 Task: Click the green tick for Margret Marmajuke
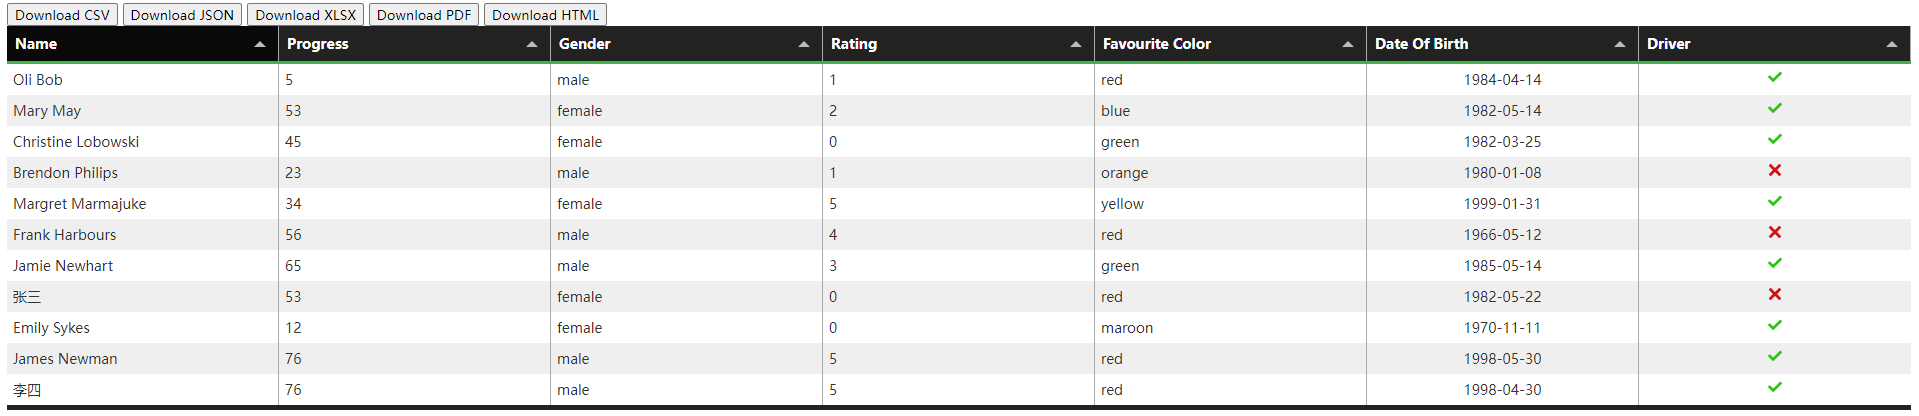tap(1774, 202)
